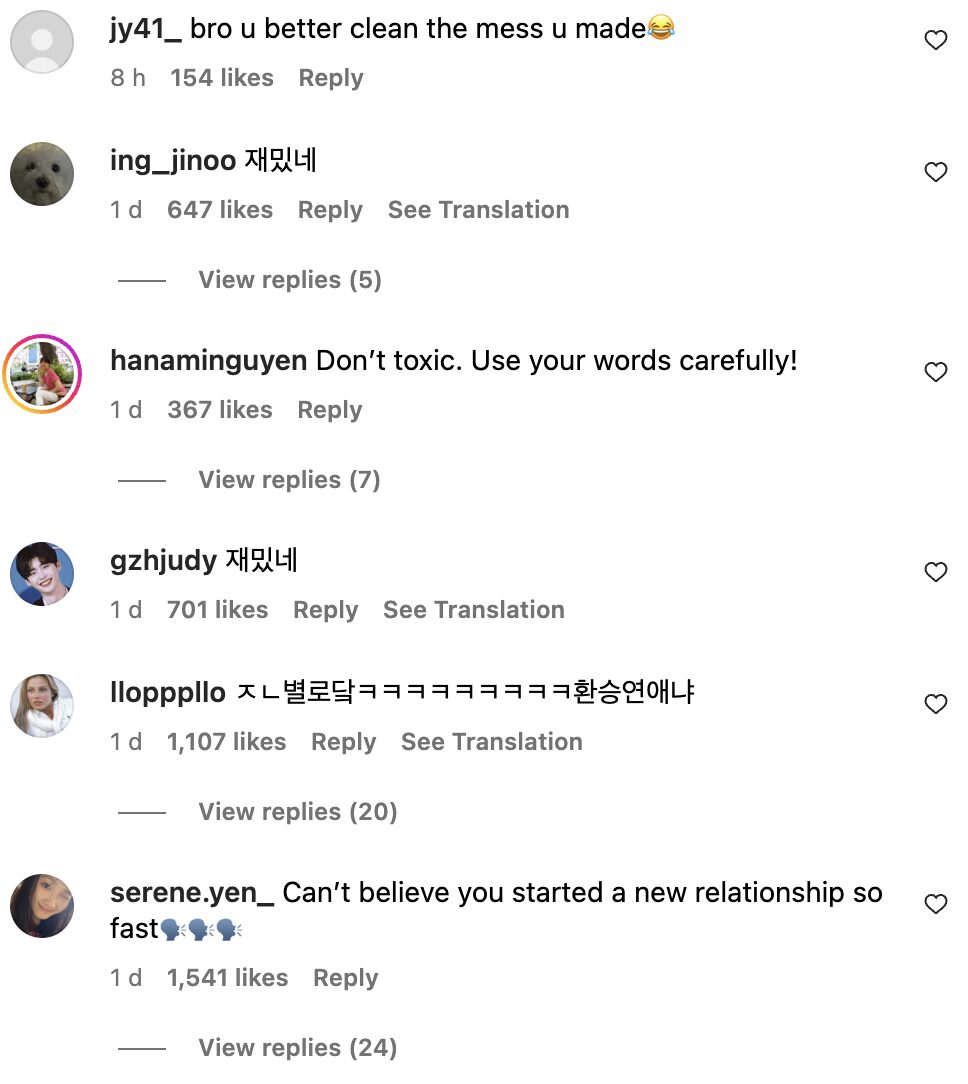Expand 24 replies under serene.yen_'s comment
968x1084 pixels.
click(297, 1048)
